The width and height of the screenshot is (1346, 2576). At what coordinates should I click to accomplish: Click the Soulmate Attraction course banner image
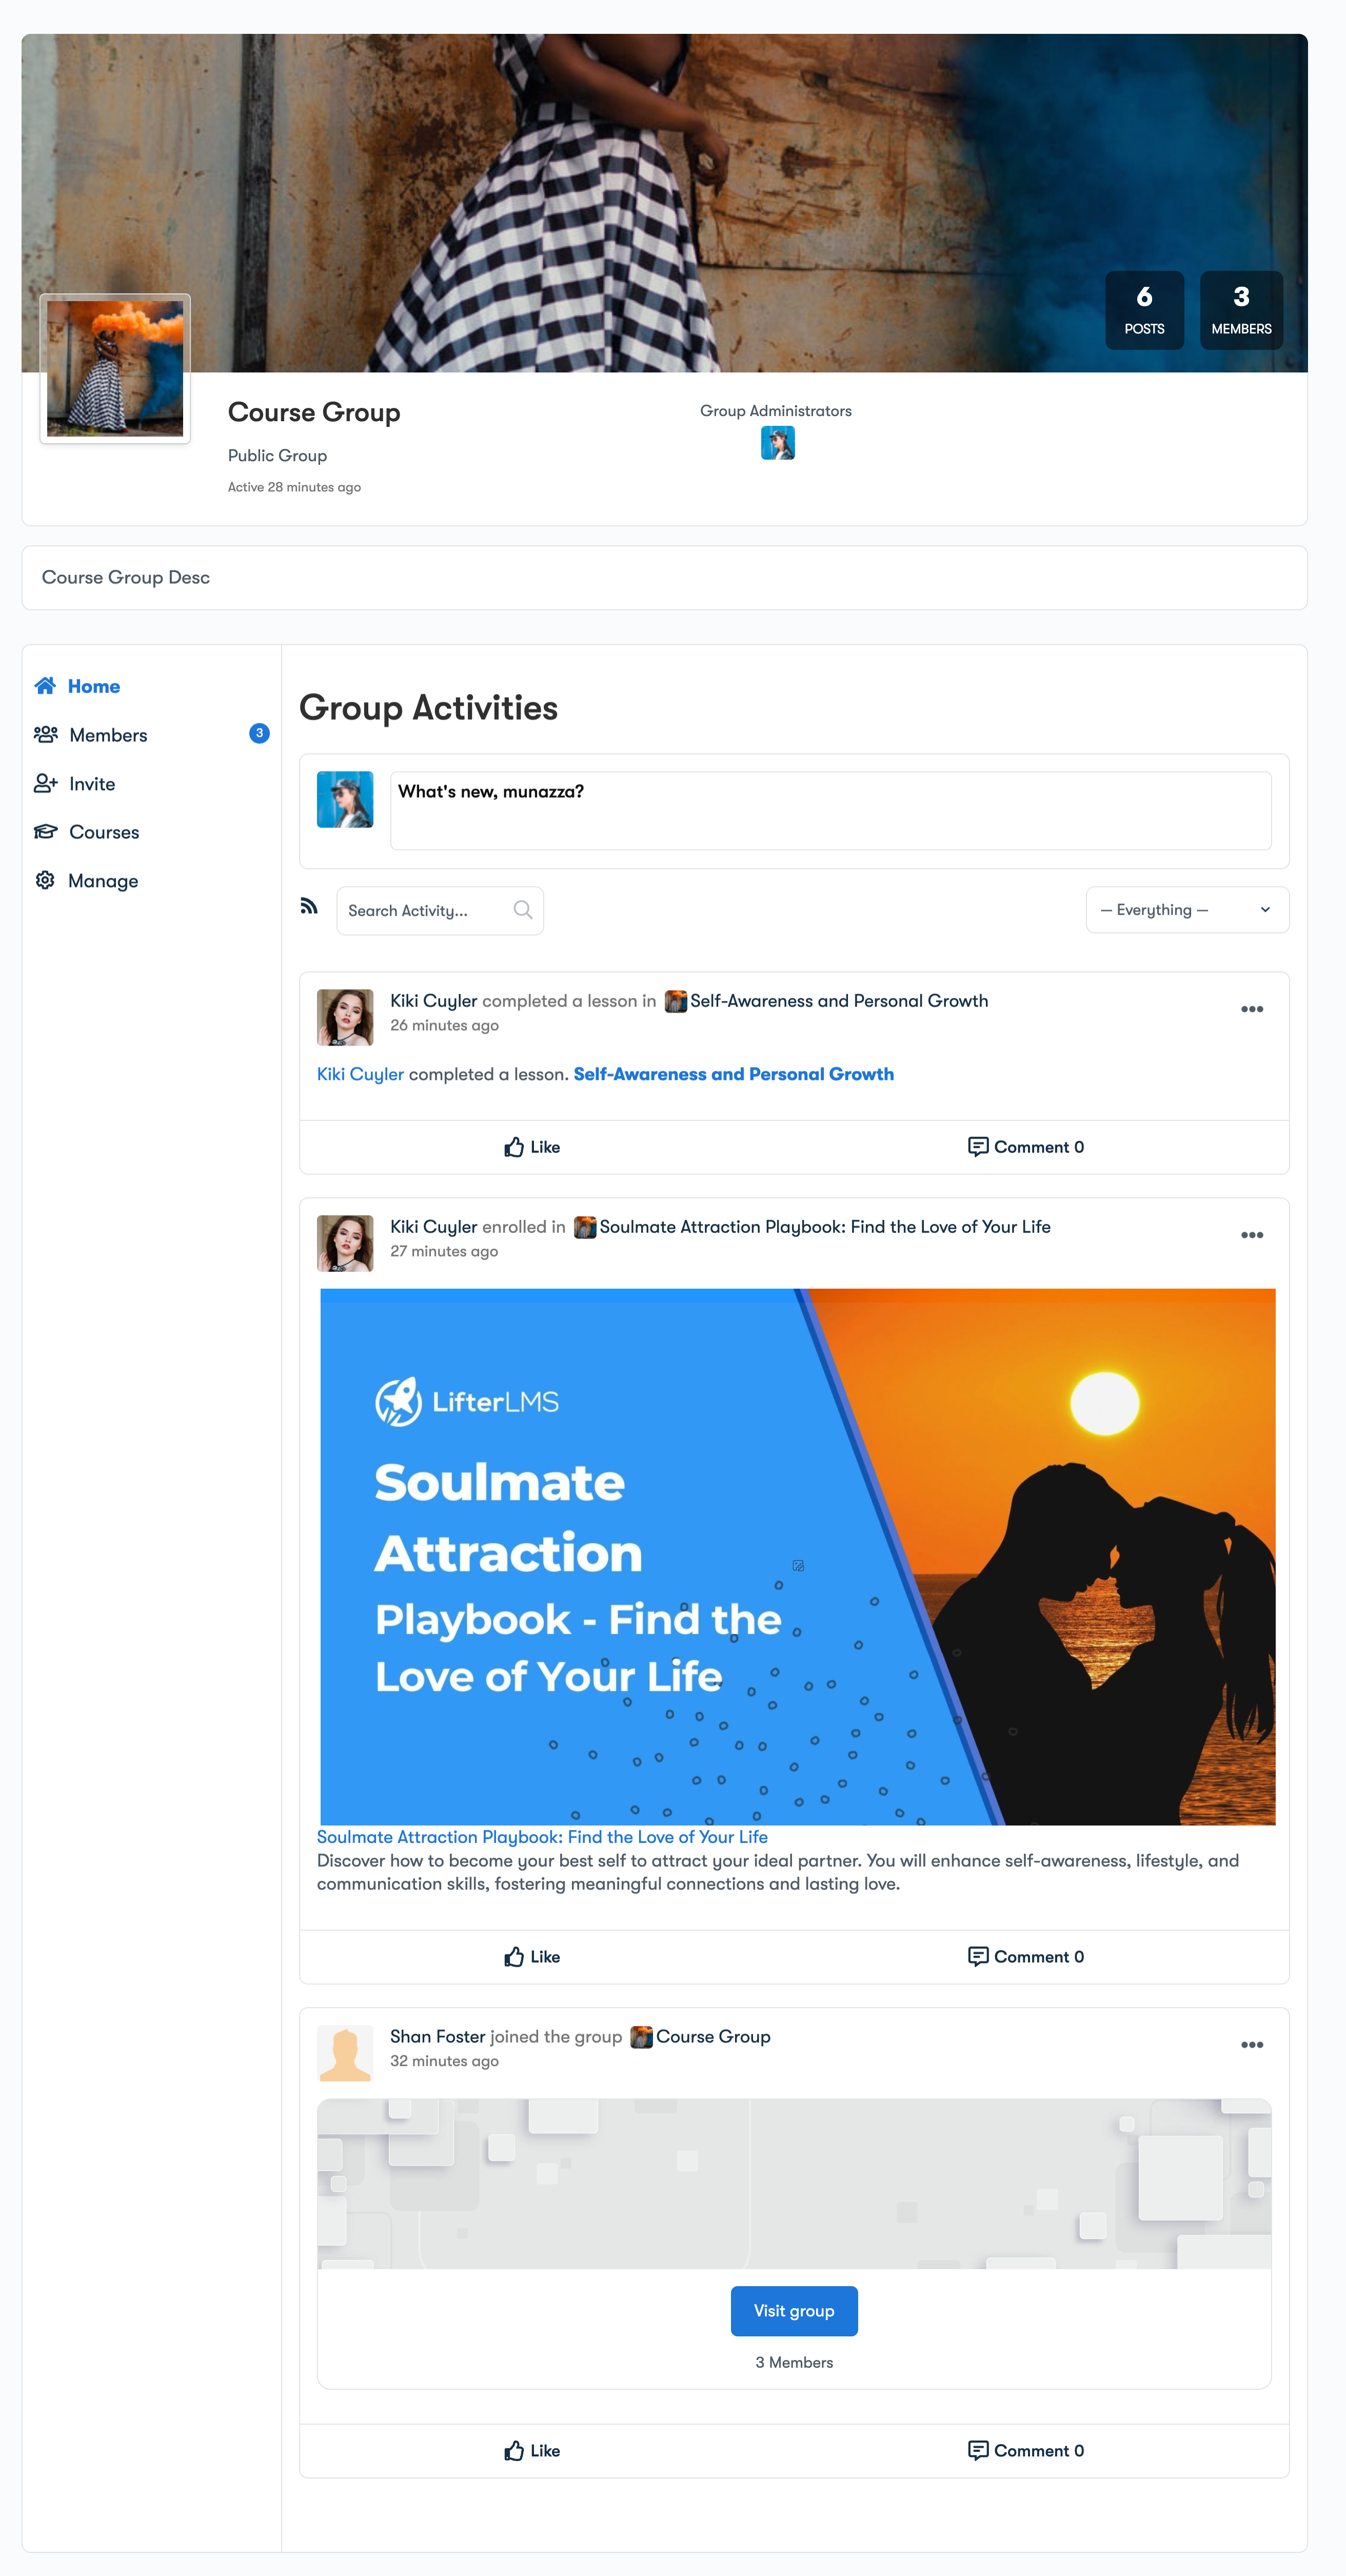tap(798, 1557)
